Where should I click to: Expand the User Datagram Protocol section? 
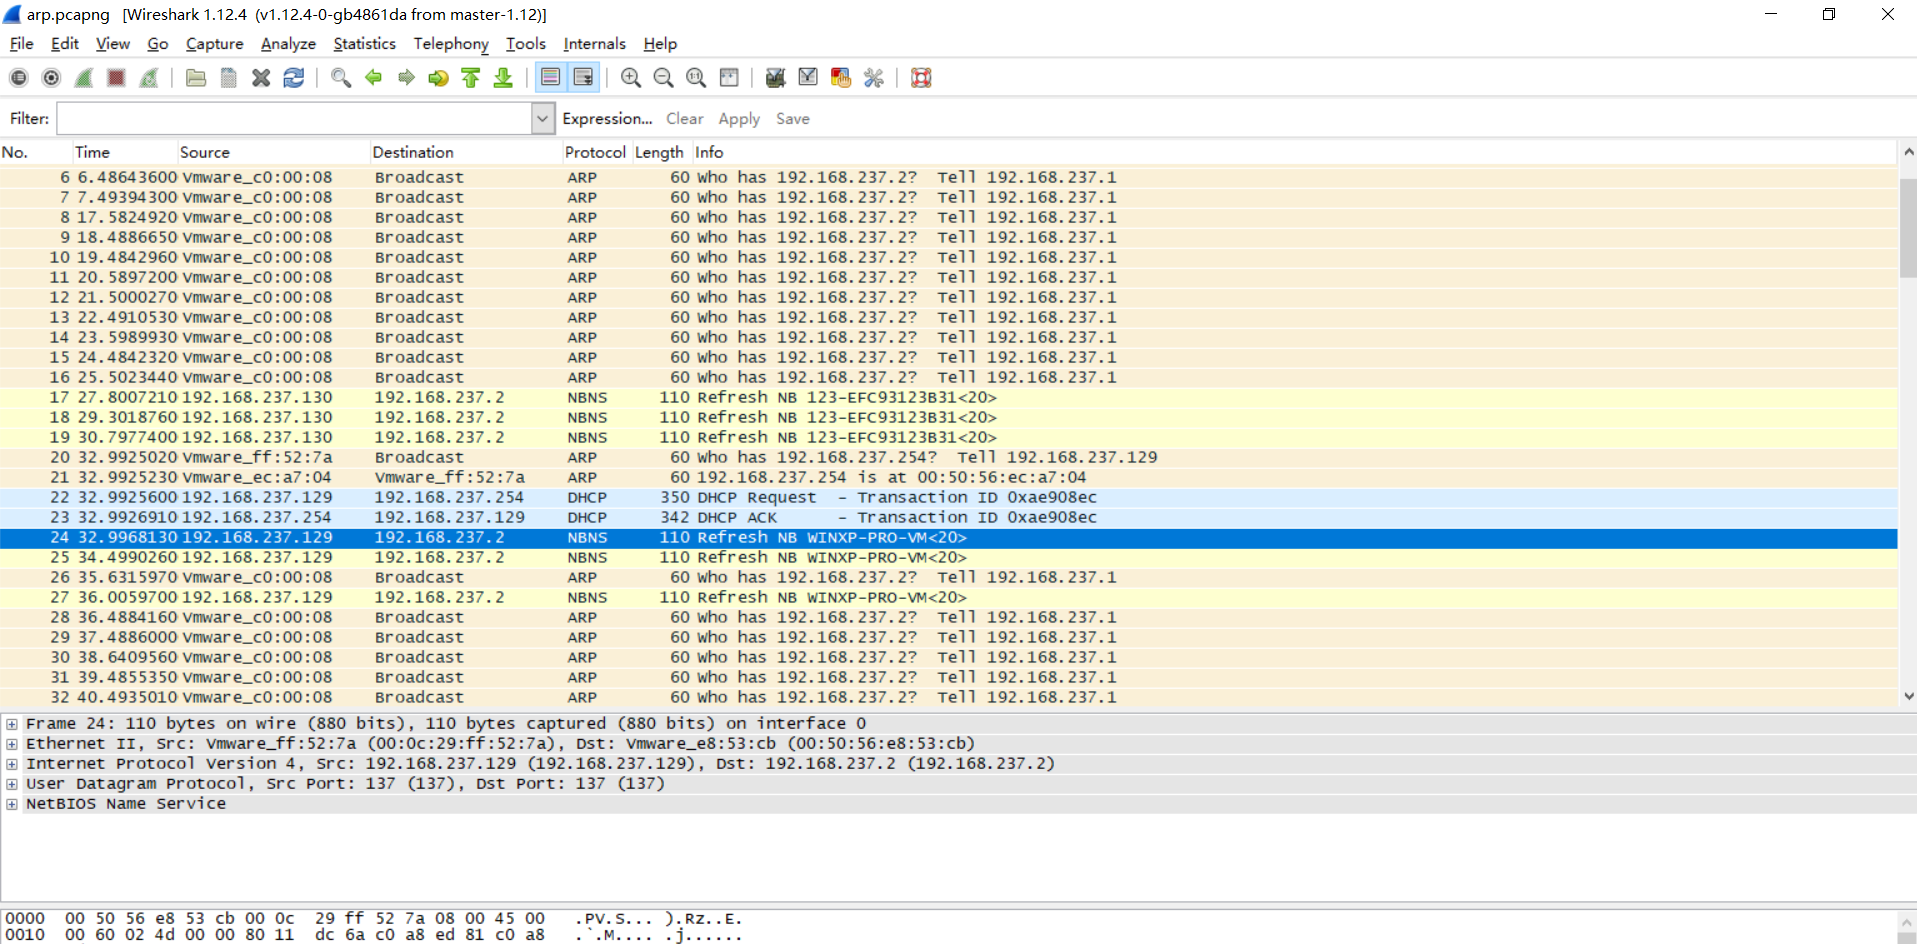point(12,784)
